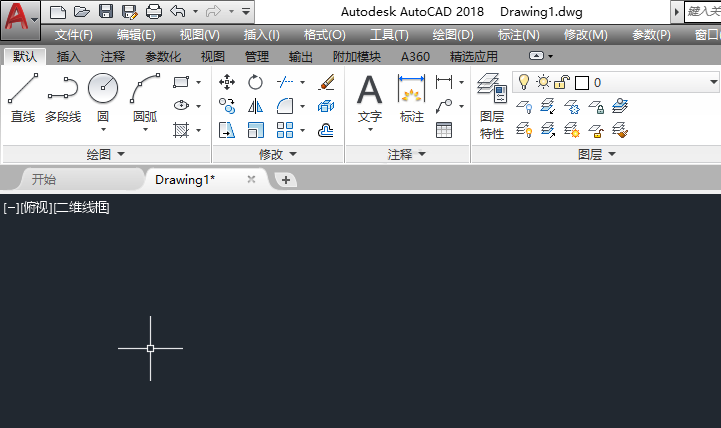The image size is (721, 428).
Task: Activate the Rotate tool
Action: (255, 82)
